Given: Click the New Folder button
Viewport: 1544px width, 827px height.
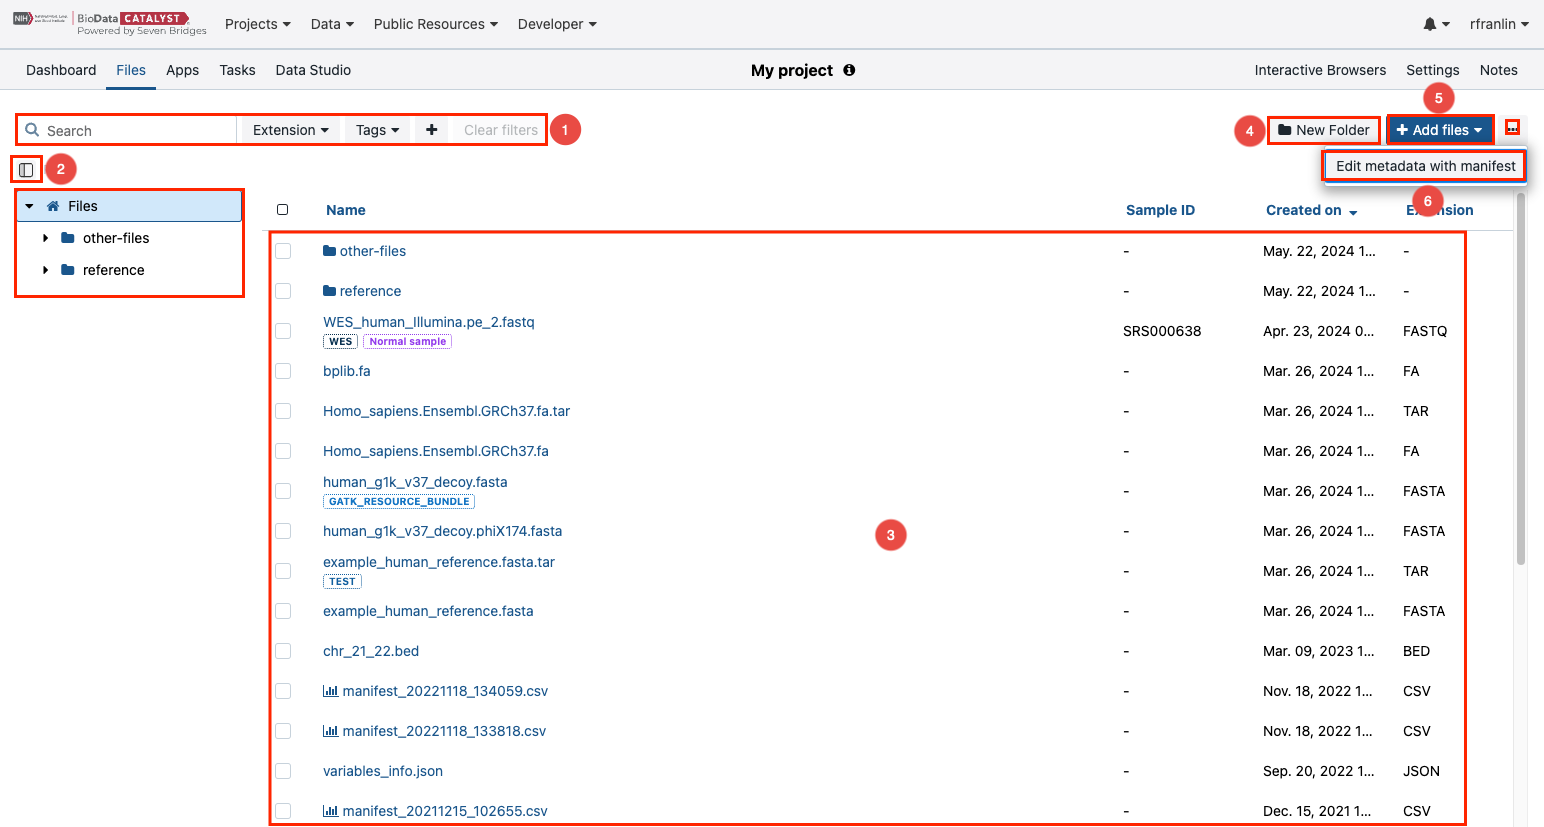Looking at the screenshot, I should (x=1323, y=130).
